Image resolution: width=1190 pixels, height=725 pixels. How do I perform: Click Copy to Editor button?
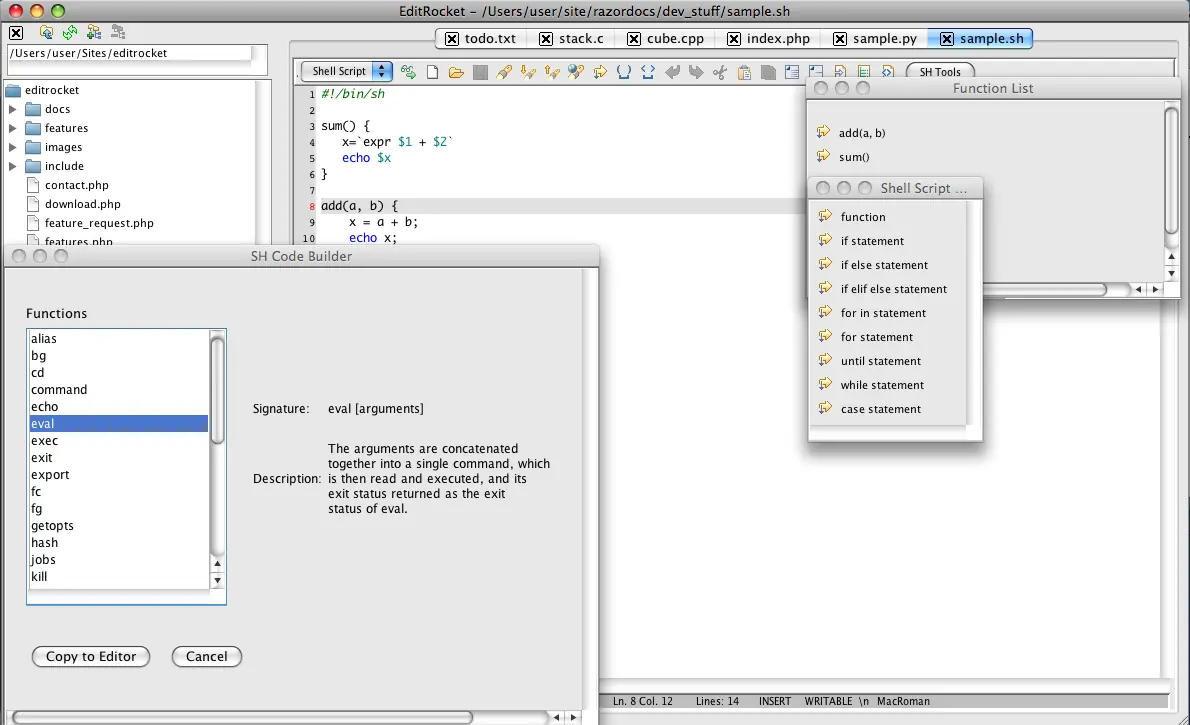[x=91, y=657]
